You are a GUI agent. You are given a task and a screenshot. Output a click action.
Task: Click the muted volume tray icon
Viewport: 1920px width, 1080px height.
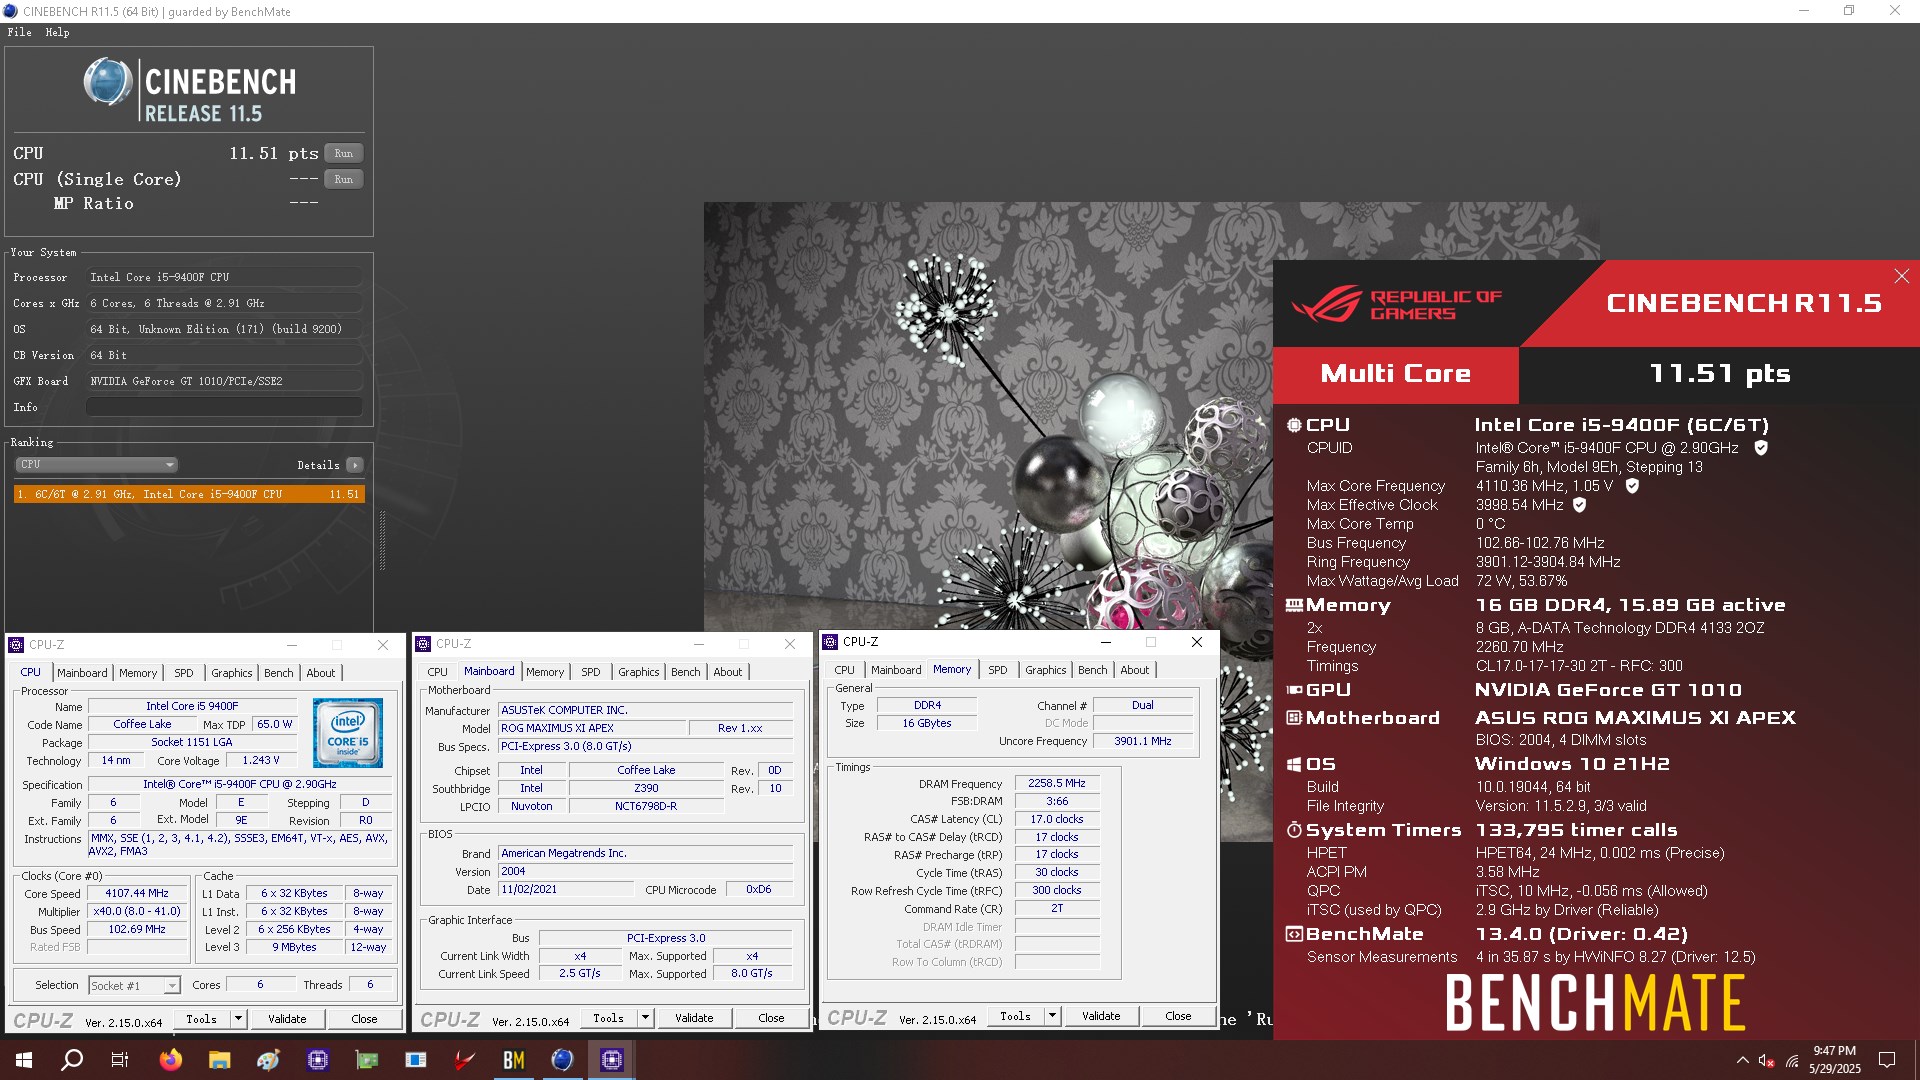pos(1766,1060)
